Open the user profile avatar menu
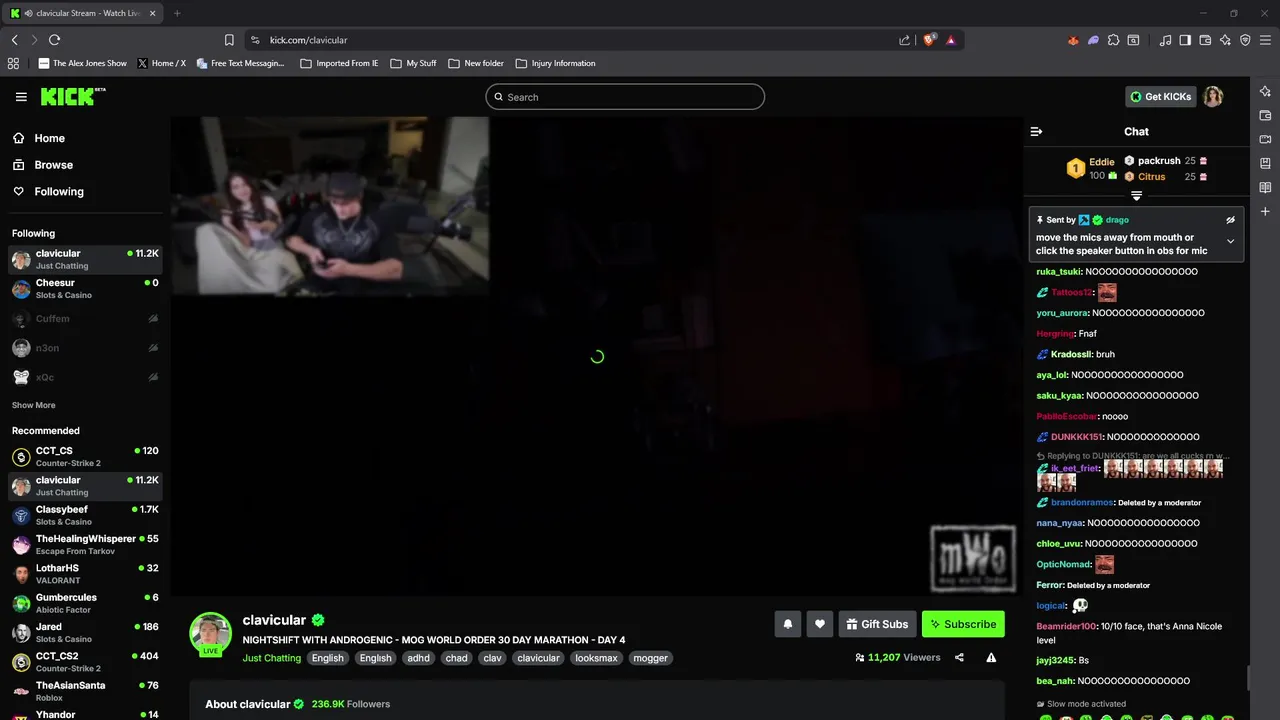The height and width of the screenshot is (720, 1280). [1213, 97]
